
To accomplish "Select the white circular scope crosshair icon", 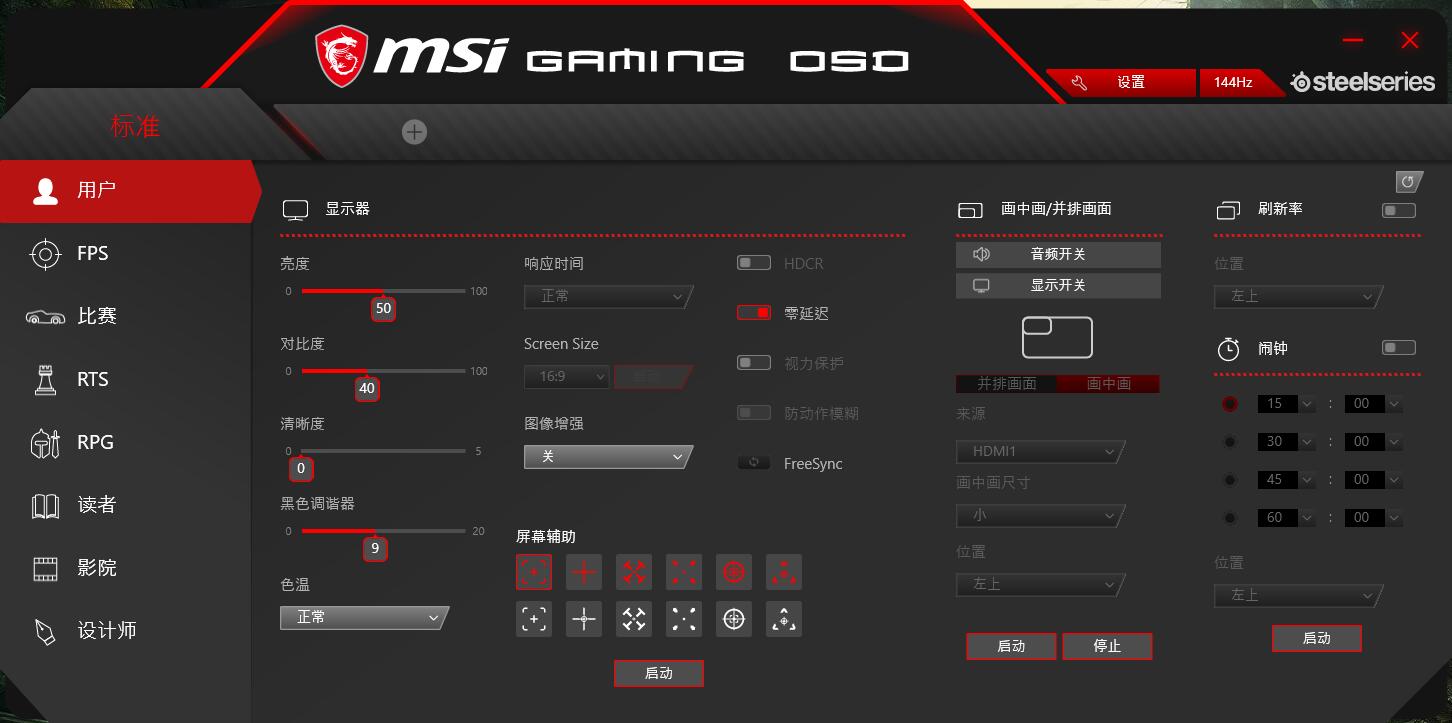I will coord(733,619).
